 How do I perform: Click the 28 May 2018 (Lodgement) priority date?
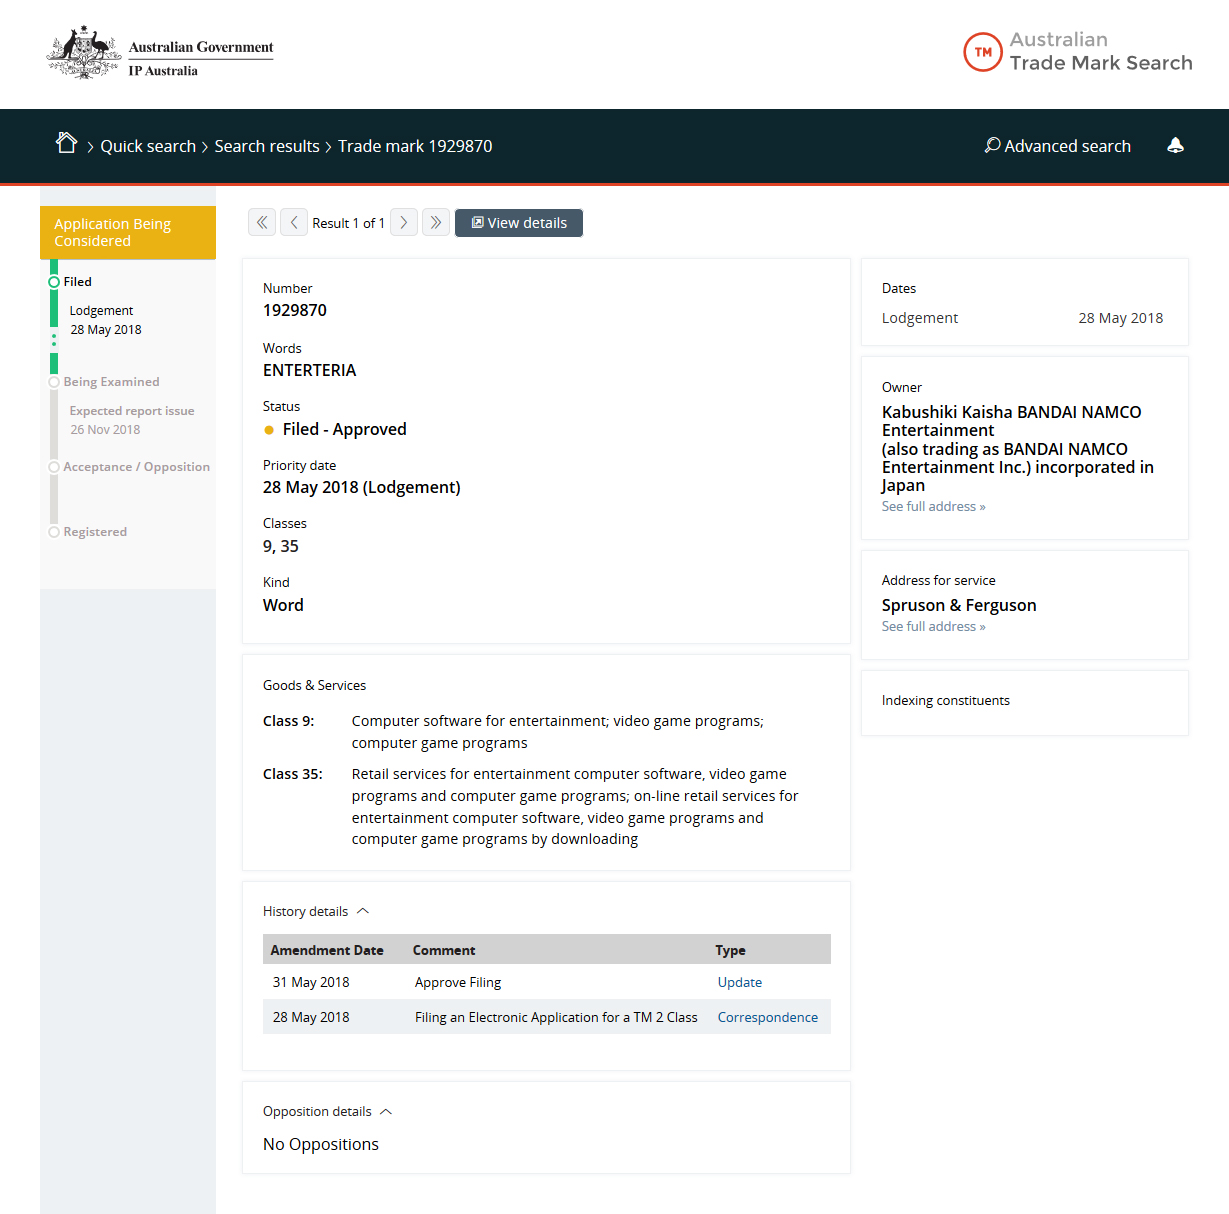[x=362, y=488]
